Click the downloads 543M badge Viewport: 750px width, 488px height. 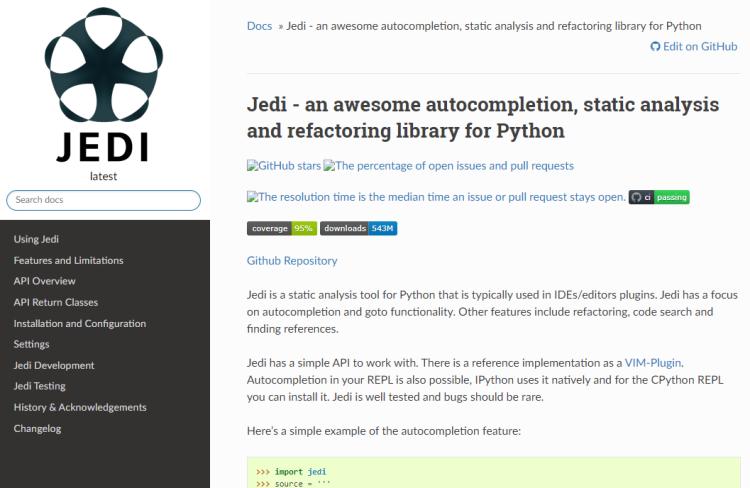(x=359, y=229)
